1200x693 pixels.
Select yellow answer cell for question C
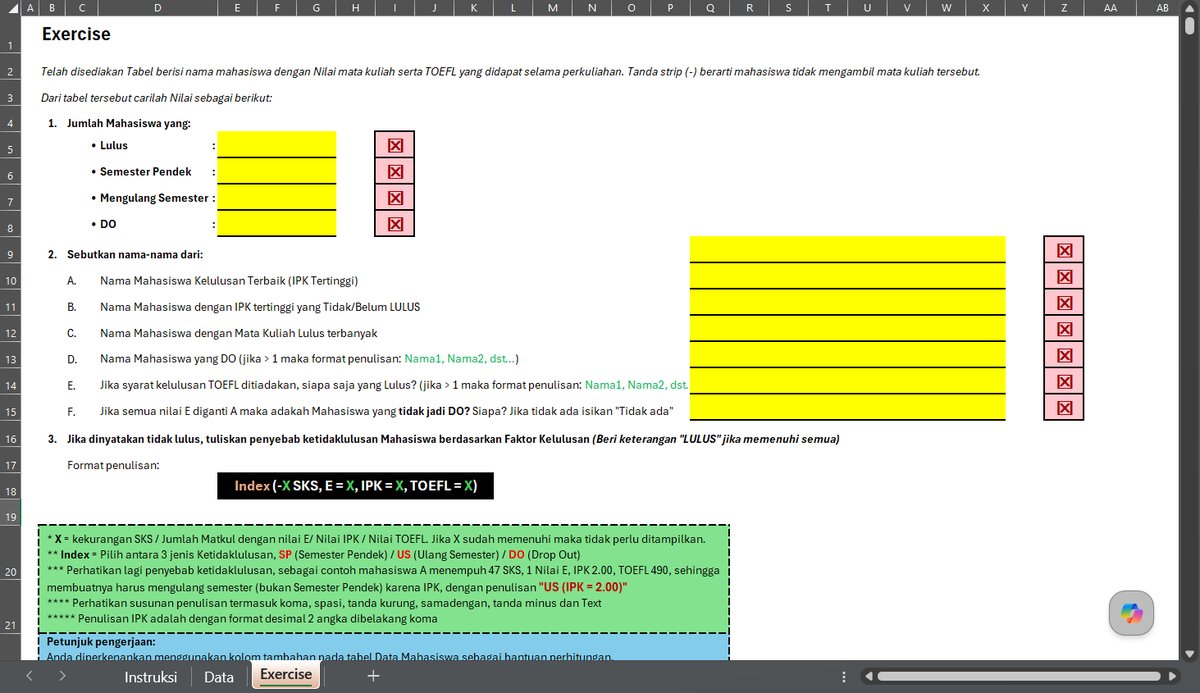848,329
